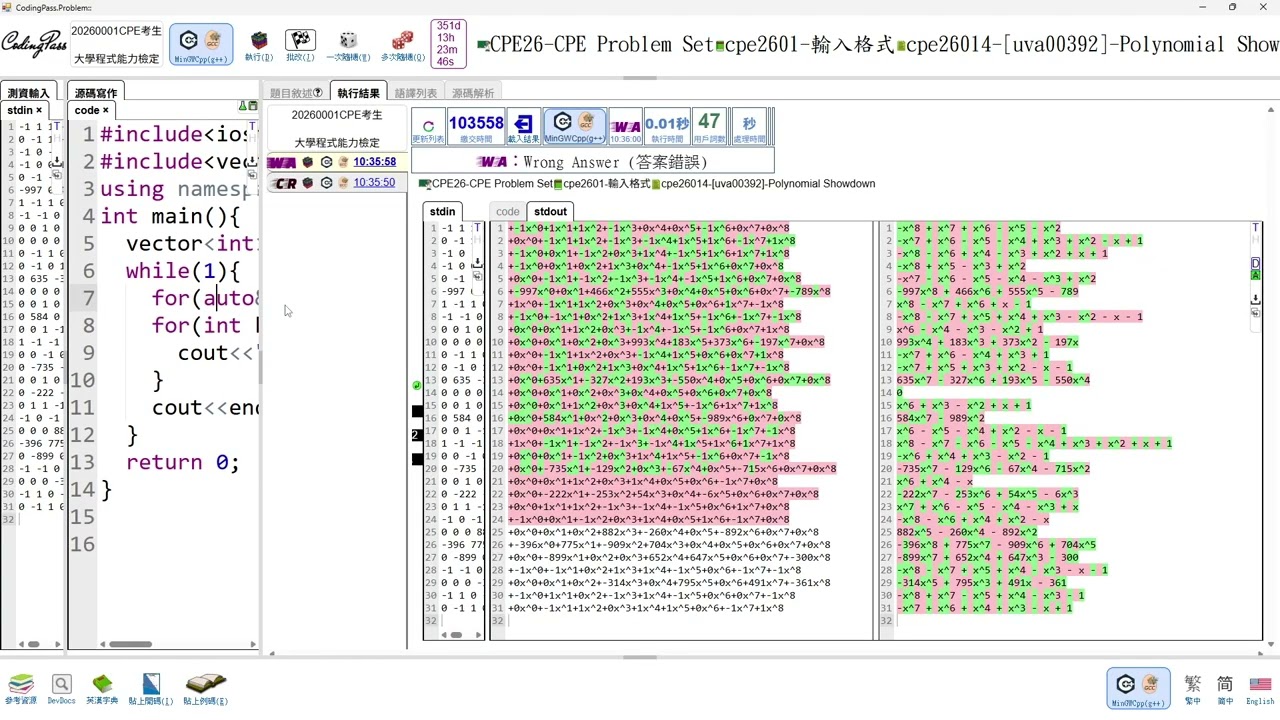1280x720 pixels.
Task: Click cpe26014 Polynomial Showdown breadcrumb in result panel
Action: (766, 184)
